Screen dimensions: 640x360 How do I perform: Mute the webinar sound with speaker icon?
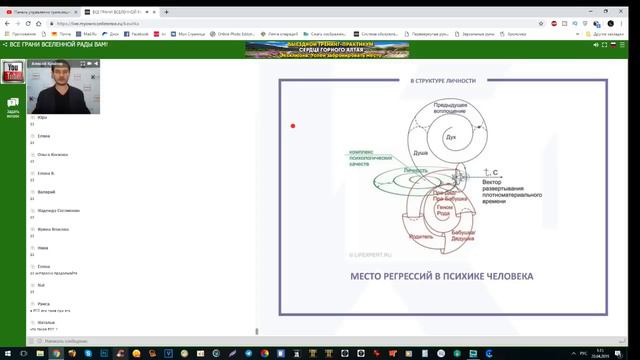click(596, 45)
